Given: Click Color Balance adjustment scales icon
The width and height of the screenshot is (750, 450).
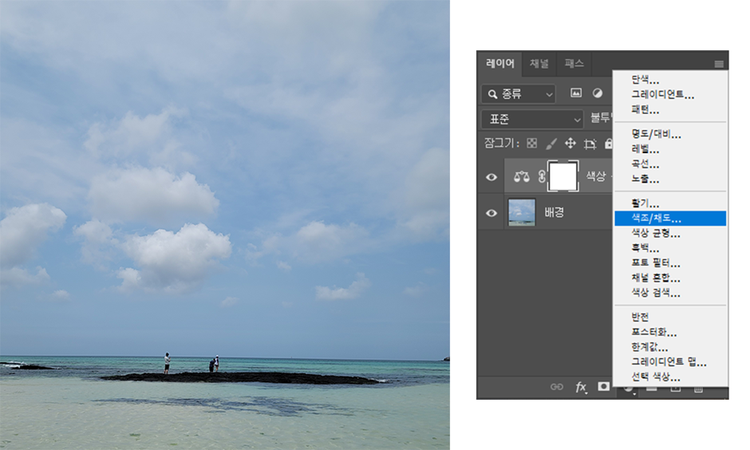Looking at the screenshot, I should point(522,177).
